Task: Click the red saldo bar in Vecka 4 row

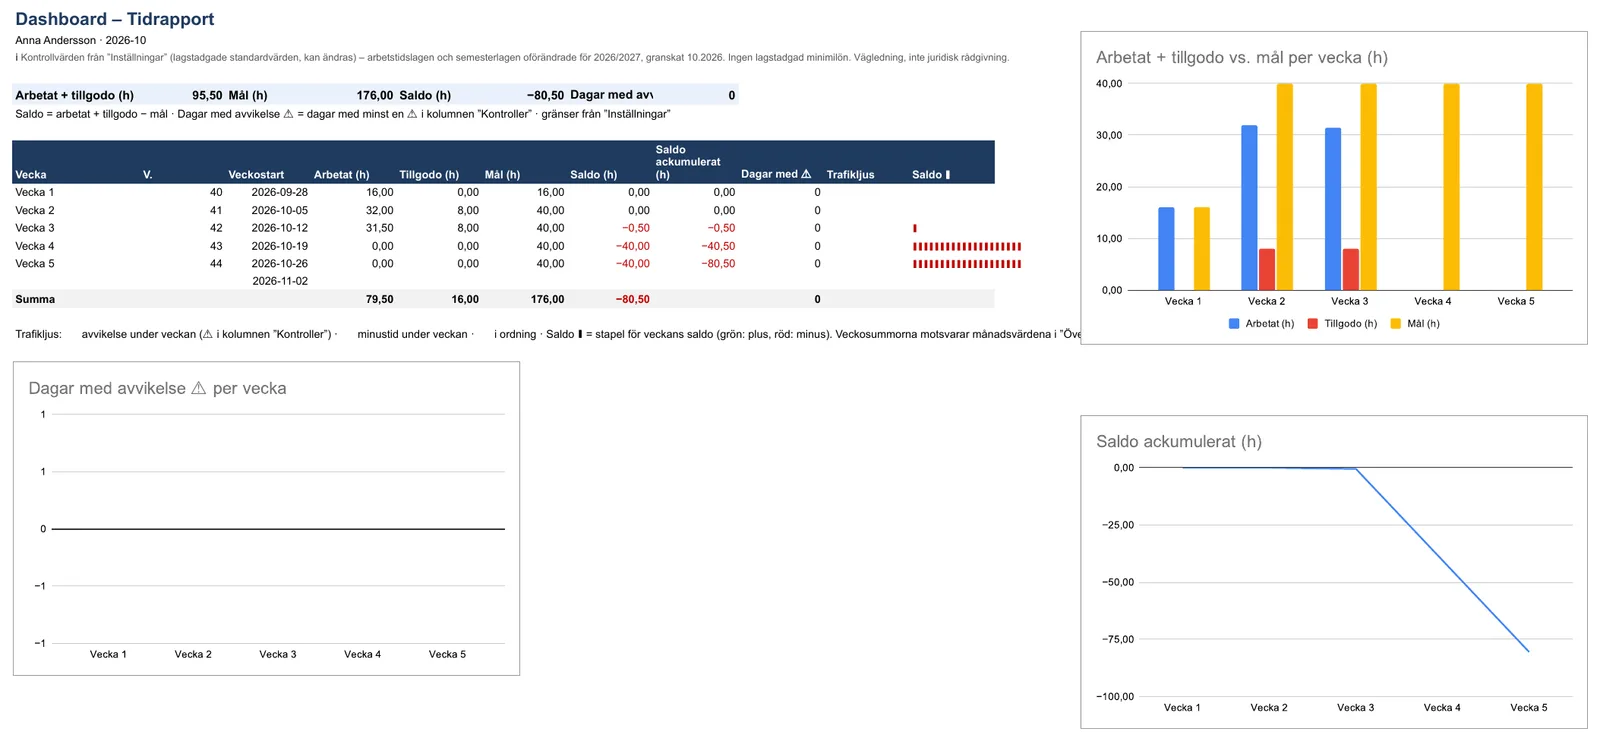Action: (967, 246)
